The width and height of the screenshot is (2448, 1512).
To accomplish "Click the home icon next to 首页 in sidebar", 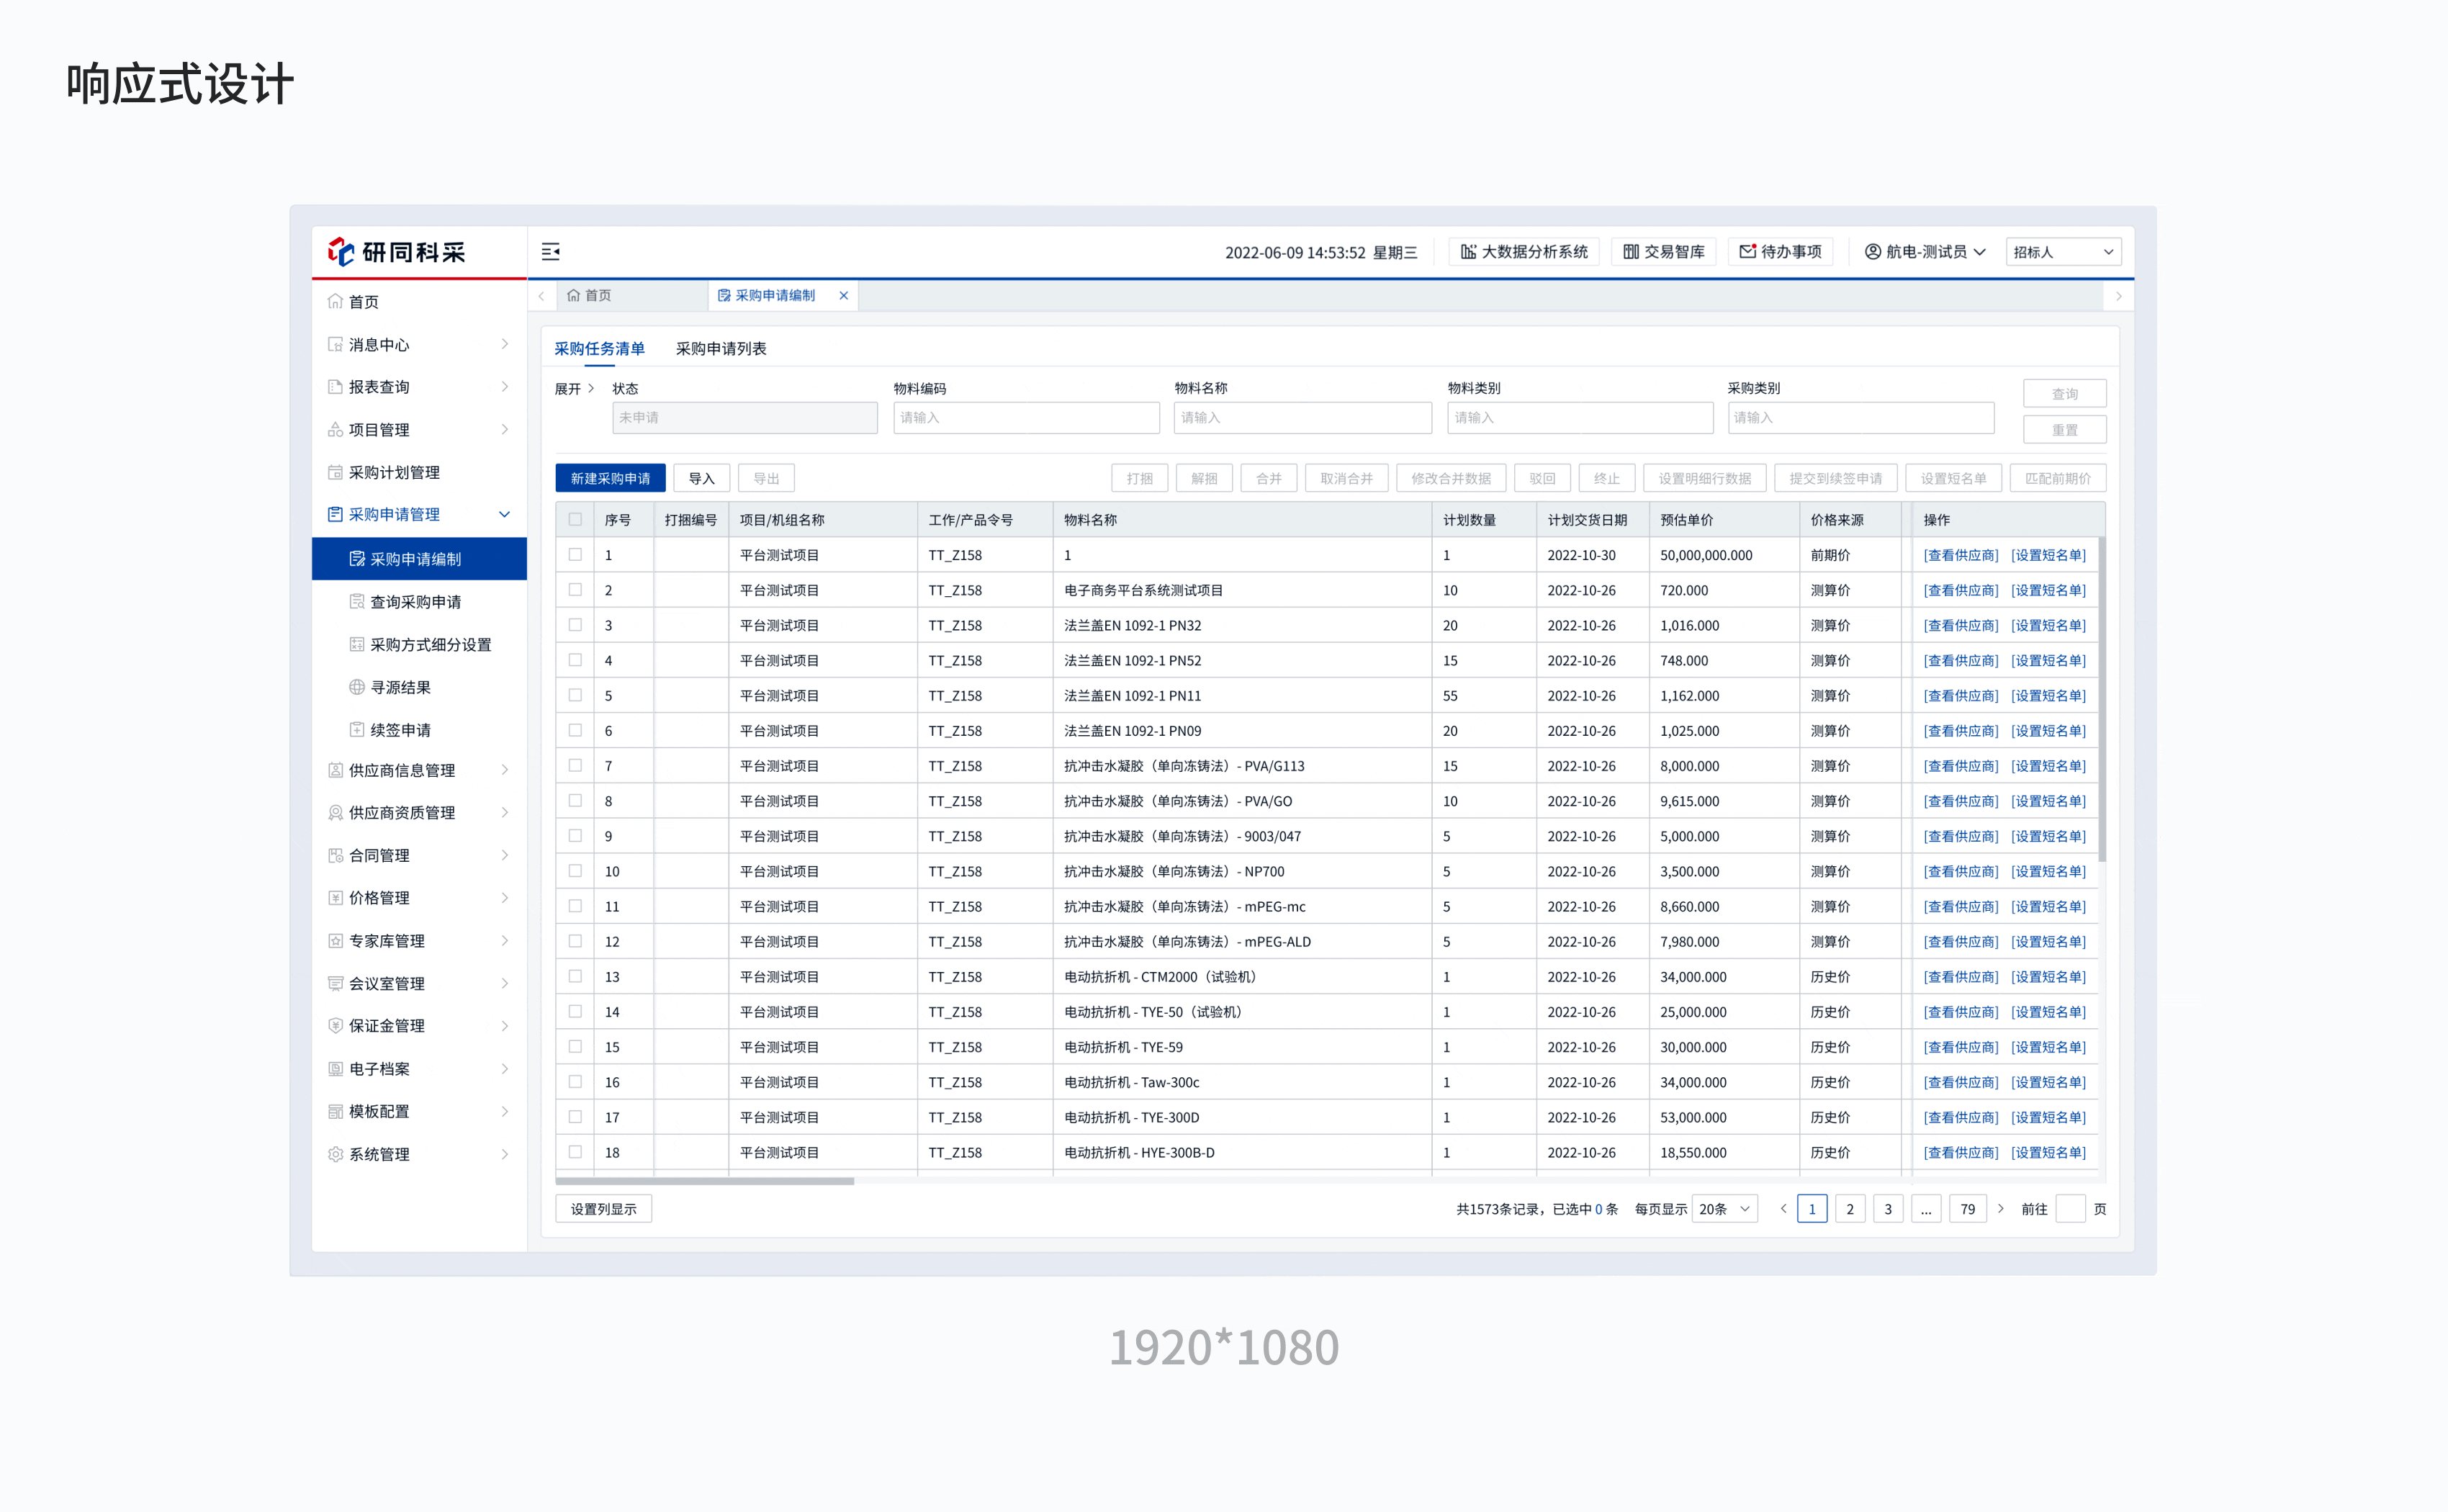I will pyautogui.click(x=335, y=302).
